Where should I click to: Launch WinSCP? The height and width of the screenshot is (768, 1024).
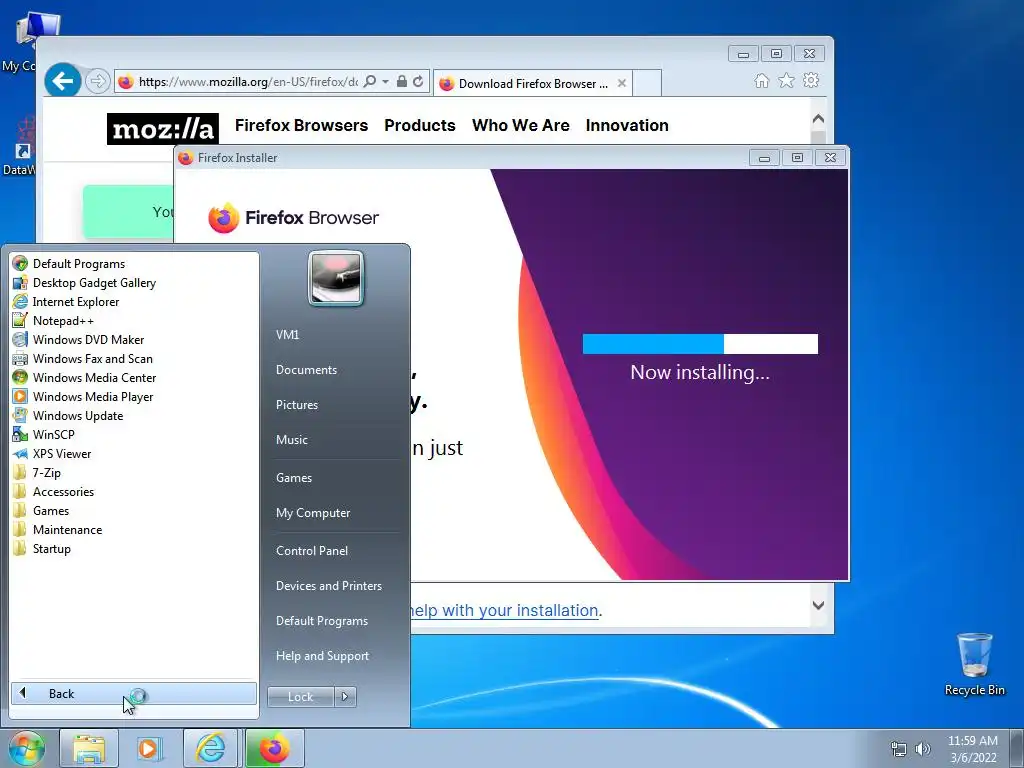coord(44,434)
